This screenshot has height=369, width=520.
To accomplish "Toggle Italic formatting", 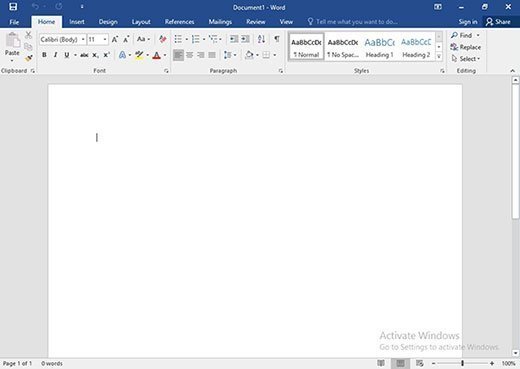I will tap(55, 55).
